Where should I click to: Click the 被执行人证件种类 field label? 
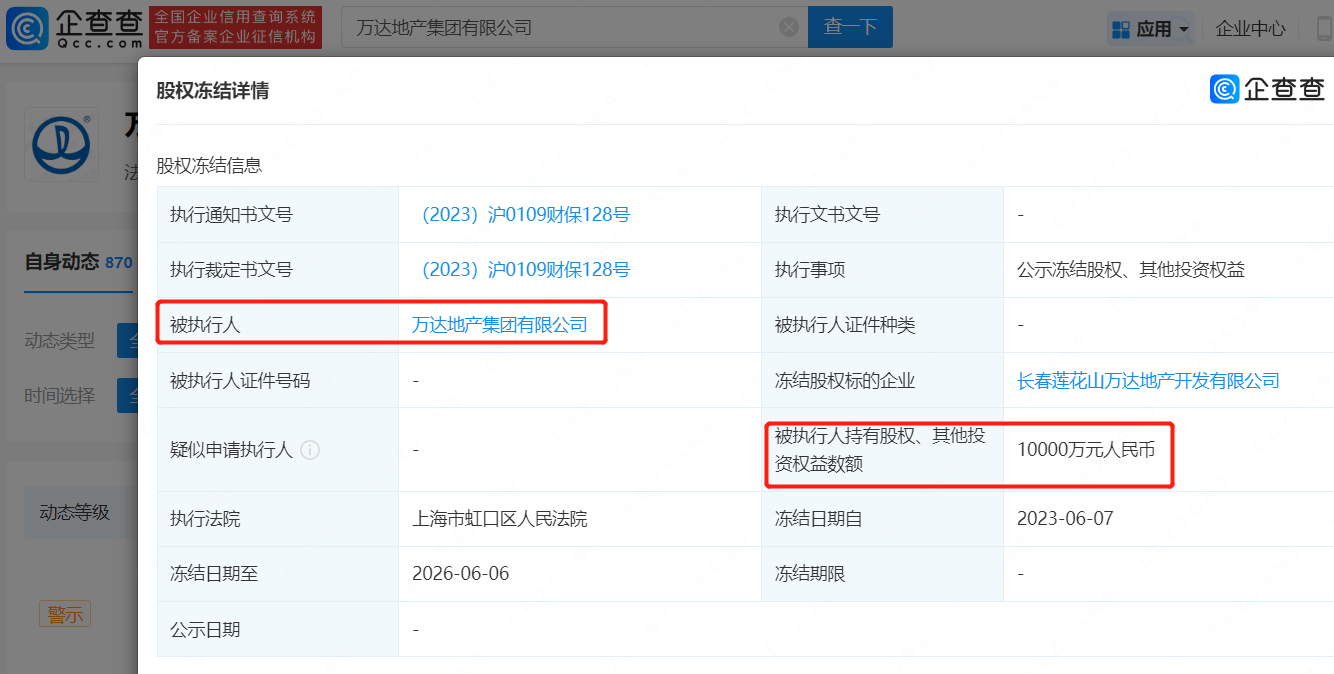(x=845, y=325)
